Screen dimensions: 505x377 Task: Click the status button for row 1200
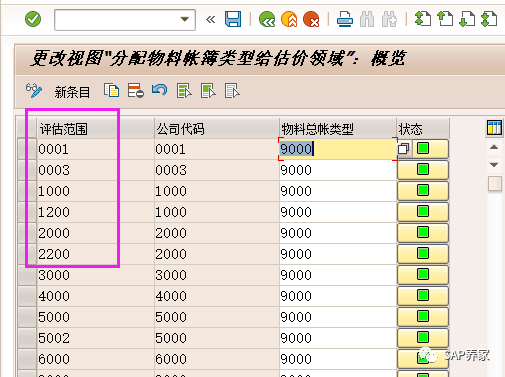click(423, 212)
